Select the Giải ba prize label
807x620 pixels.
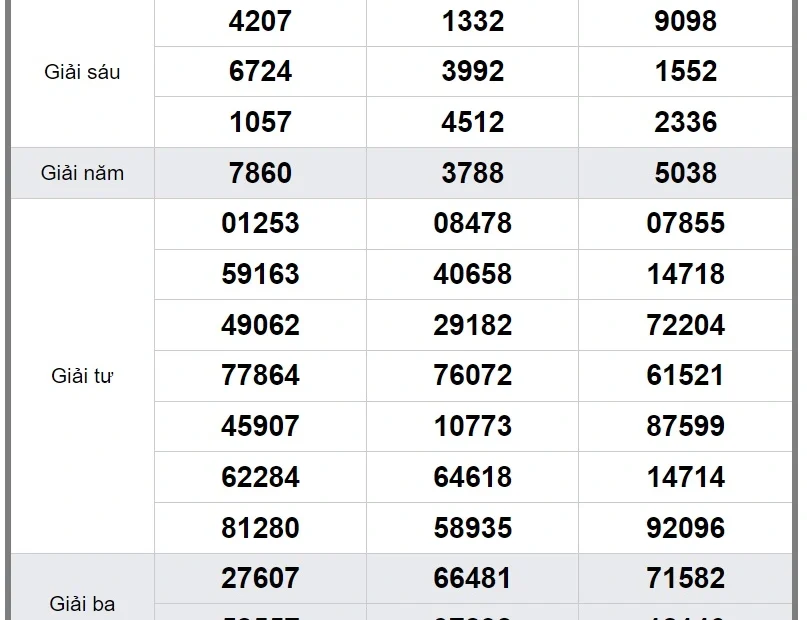click(82, 604)
